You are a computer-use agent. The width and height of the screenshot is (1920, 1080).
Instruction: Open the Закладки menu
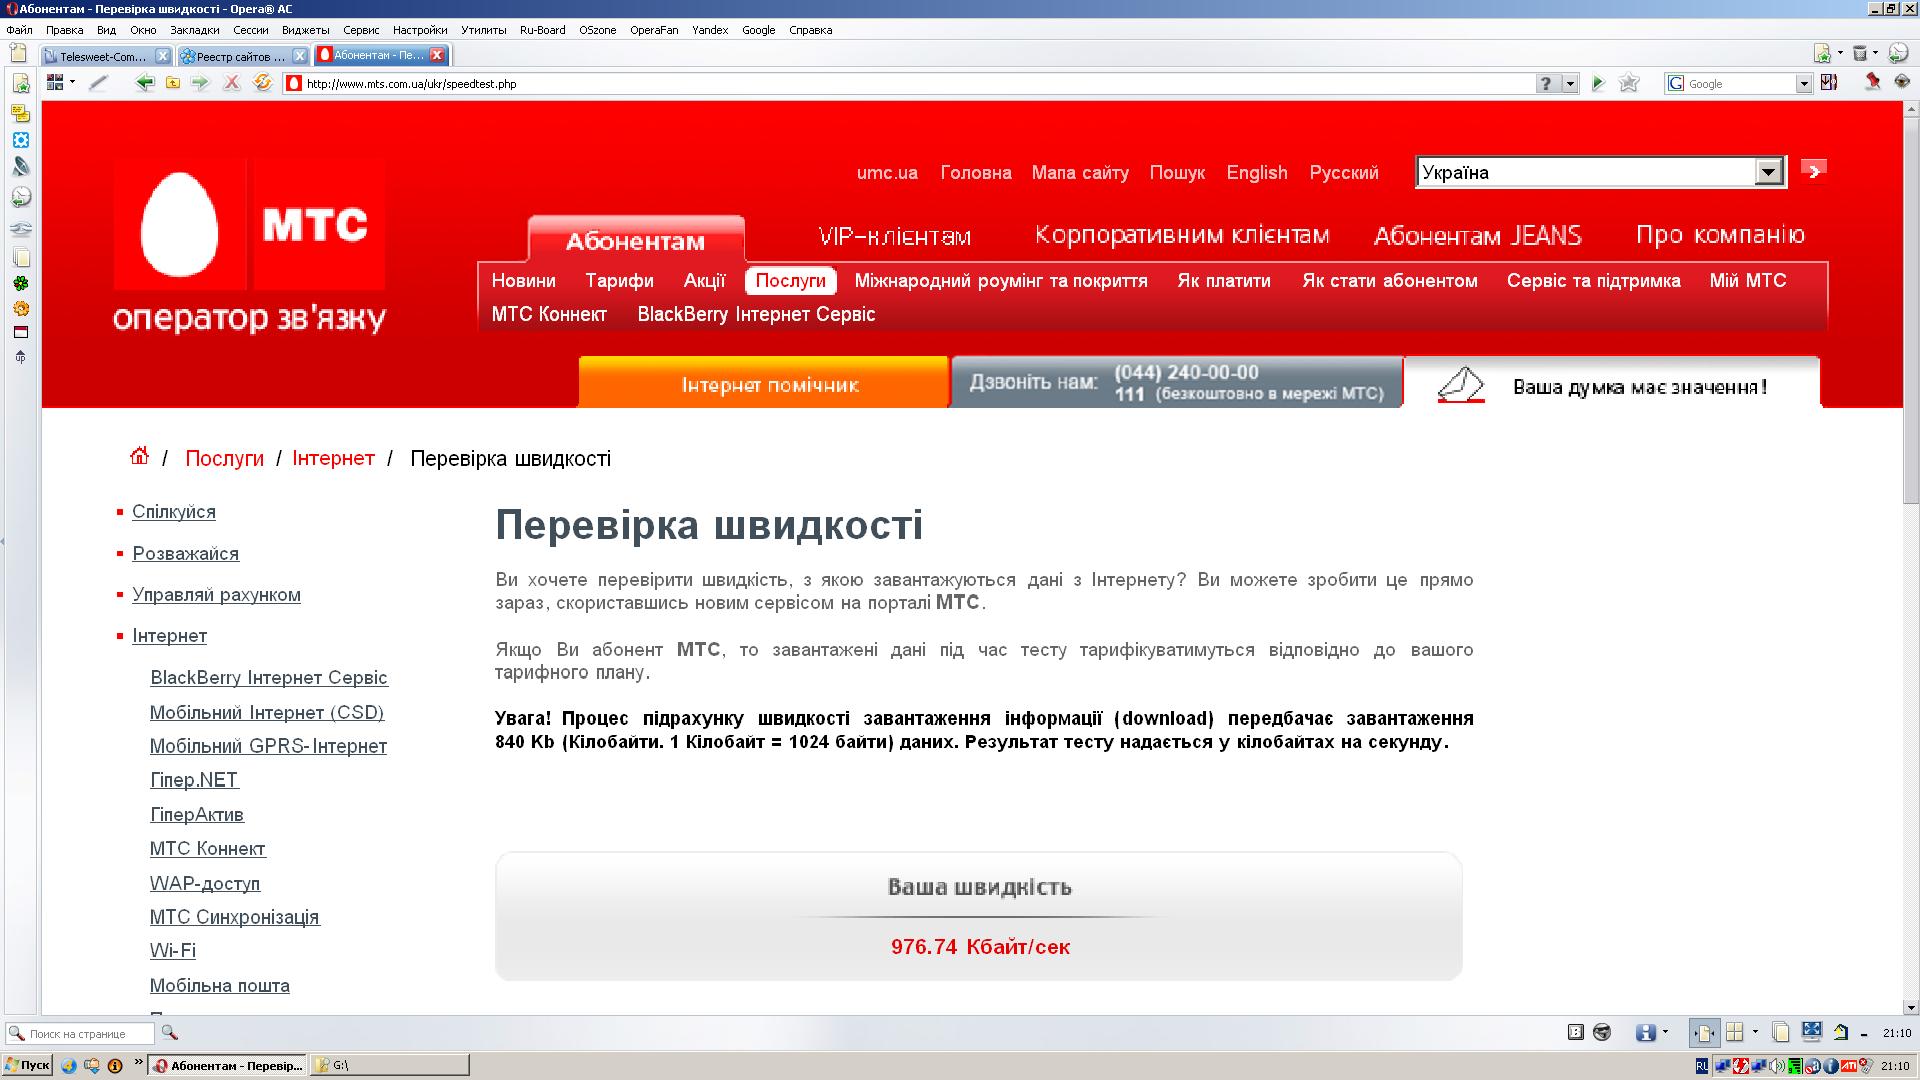pos(194,30)
